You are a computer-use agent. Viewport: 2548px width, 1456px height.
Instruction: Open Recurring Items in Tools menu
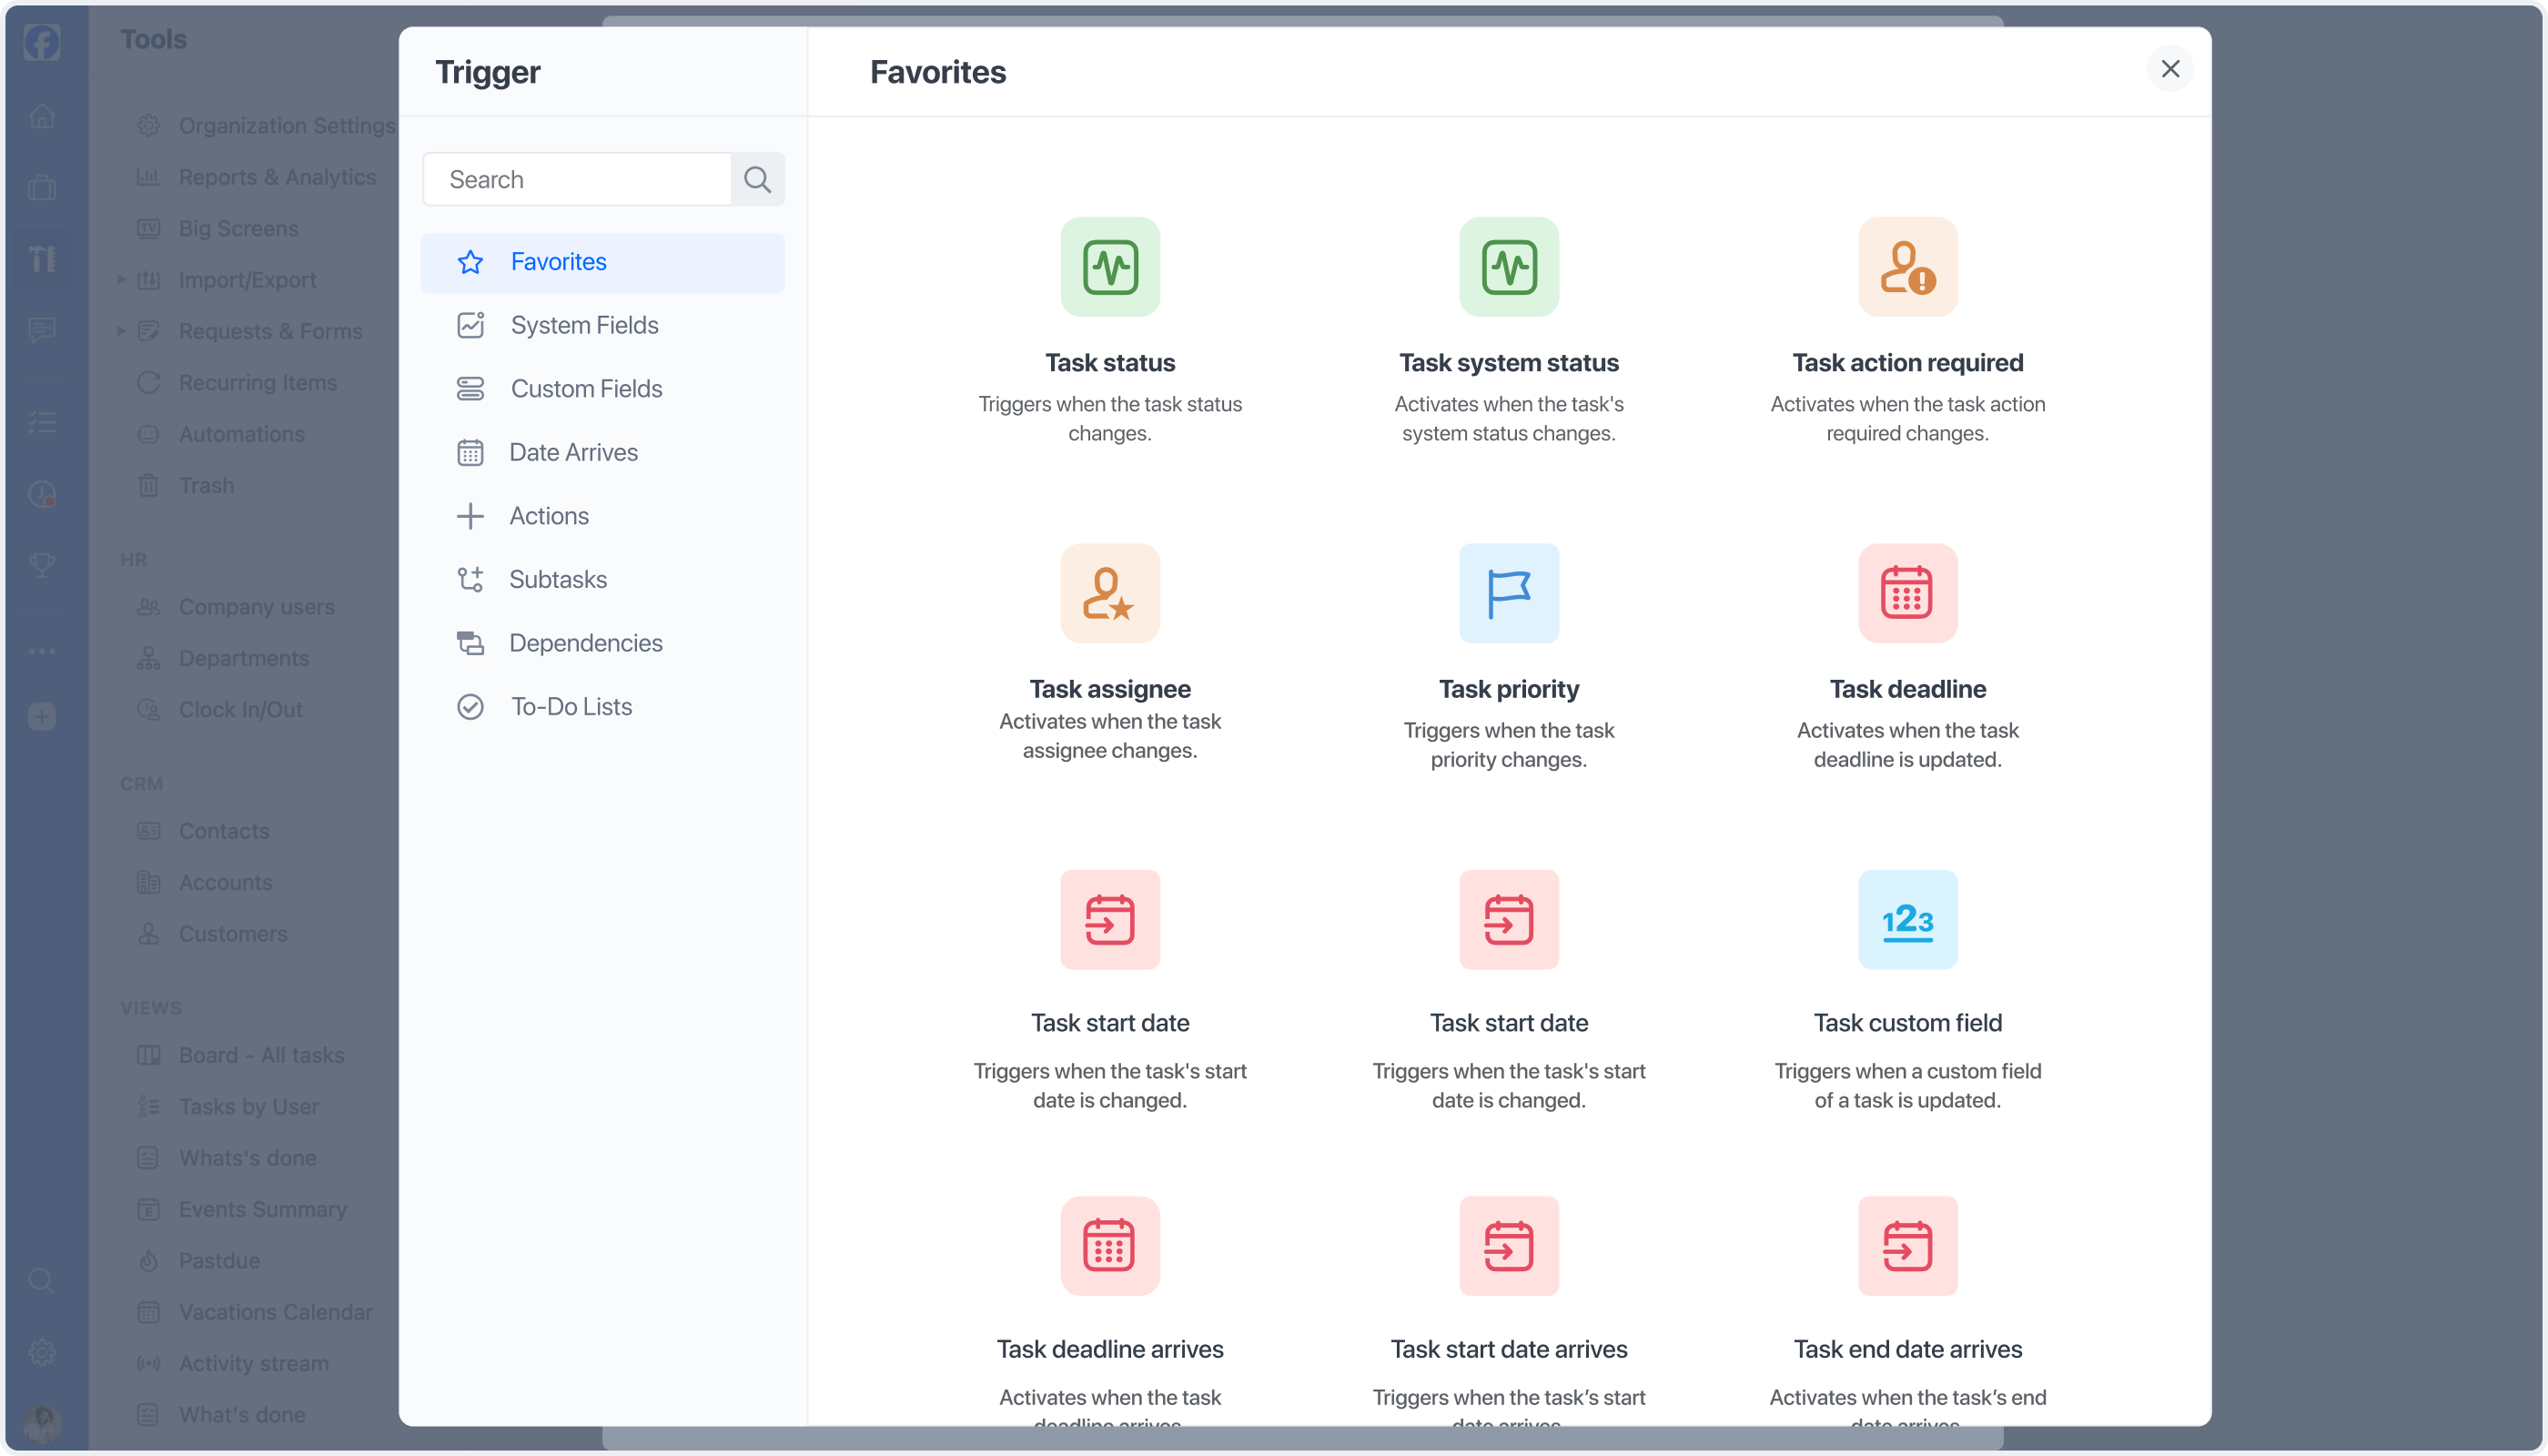237,383
